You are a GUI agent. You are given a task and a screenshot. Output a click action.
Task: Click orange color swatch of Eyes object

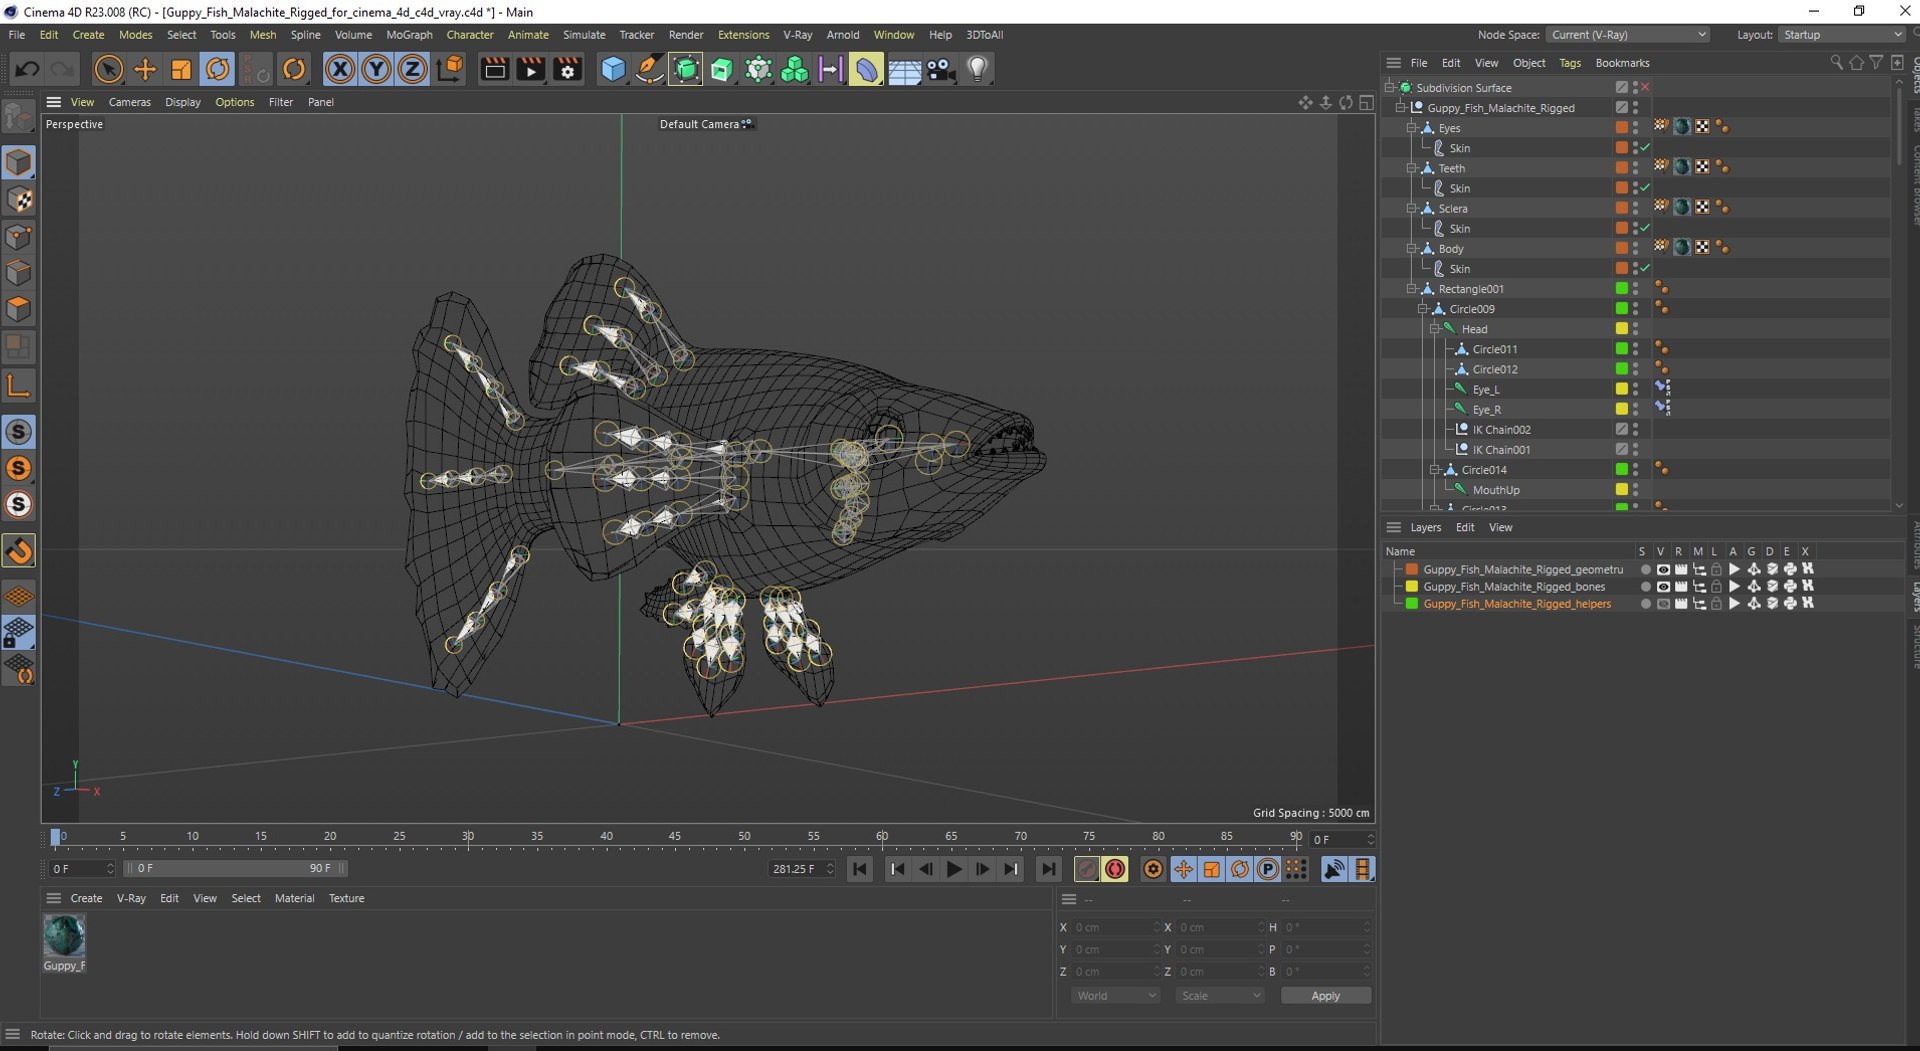[1621, 128]
